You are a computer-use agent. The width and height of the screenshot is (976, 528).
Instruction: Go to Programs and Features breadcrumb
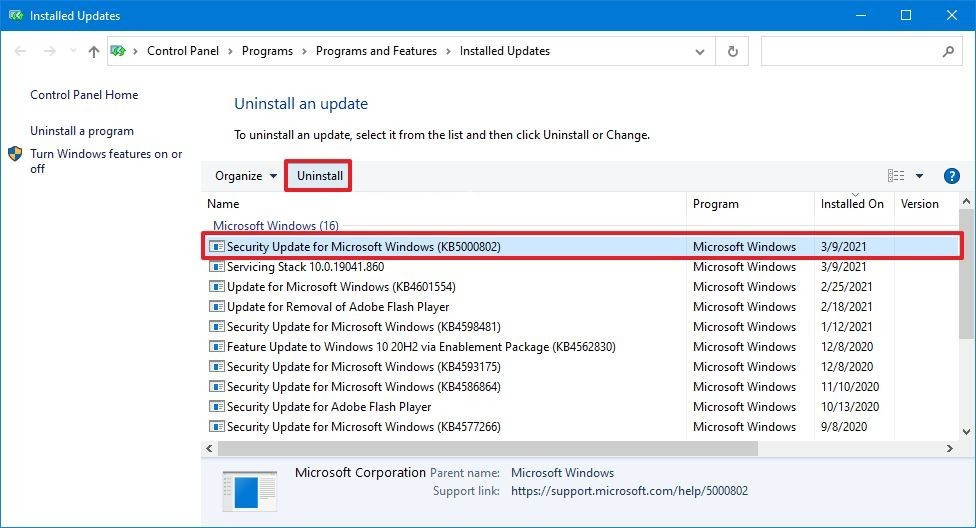376,51
